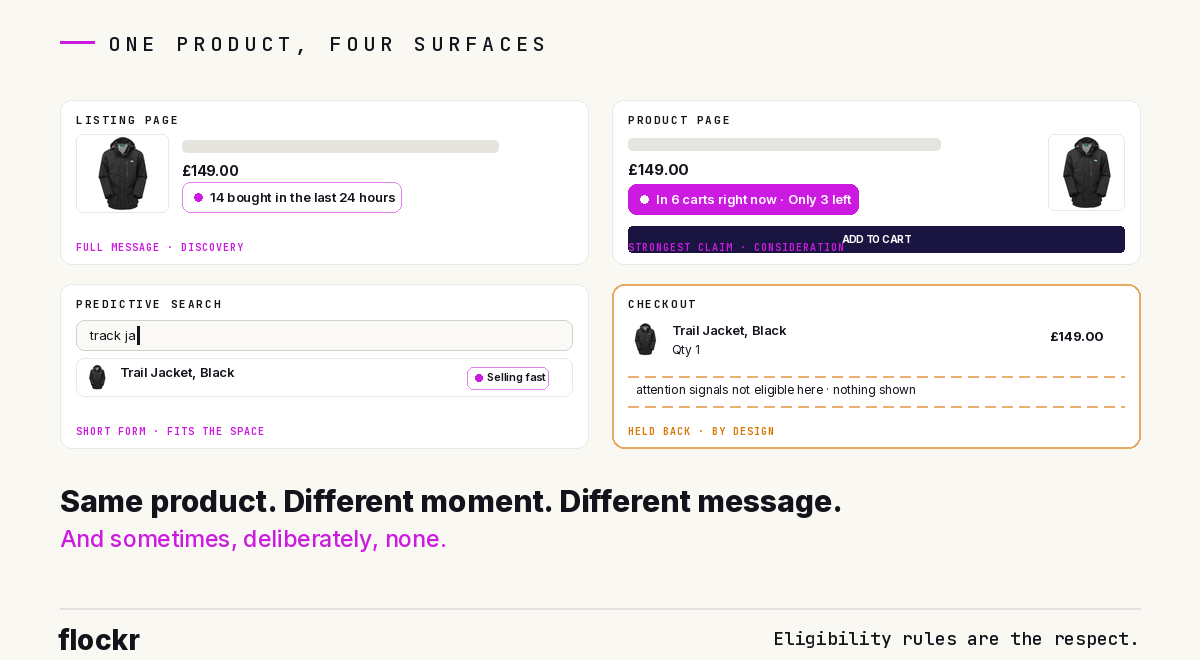Click the small jacket icon in search result
This screenshot has width=1200, height=660.
(97, 377)
